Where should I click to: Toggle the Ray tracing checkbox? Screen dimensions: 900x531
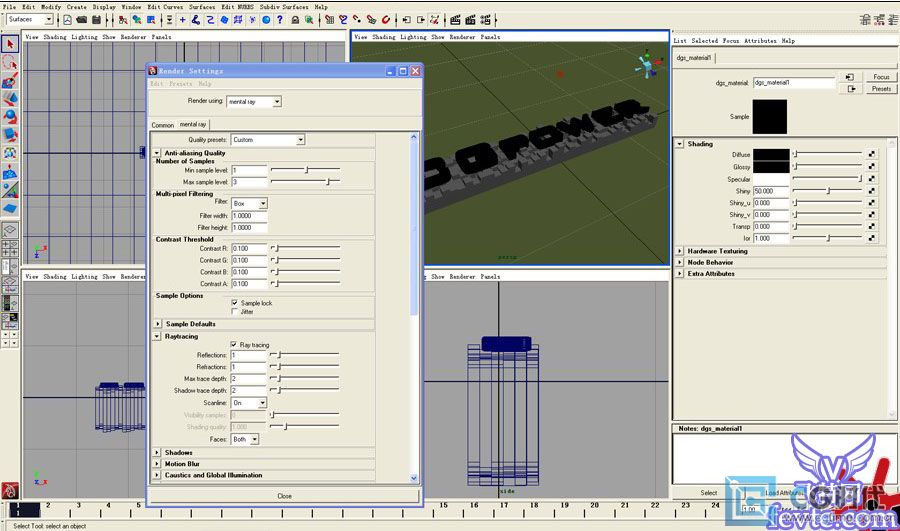pos(234,344)
